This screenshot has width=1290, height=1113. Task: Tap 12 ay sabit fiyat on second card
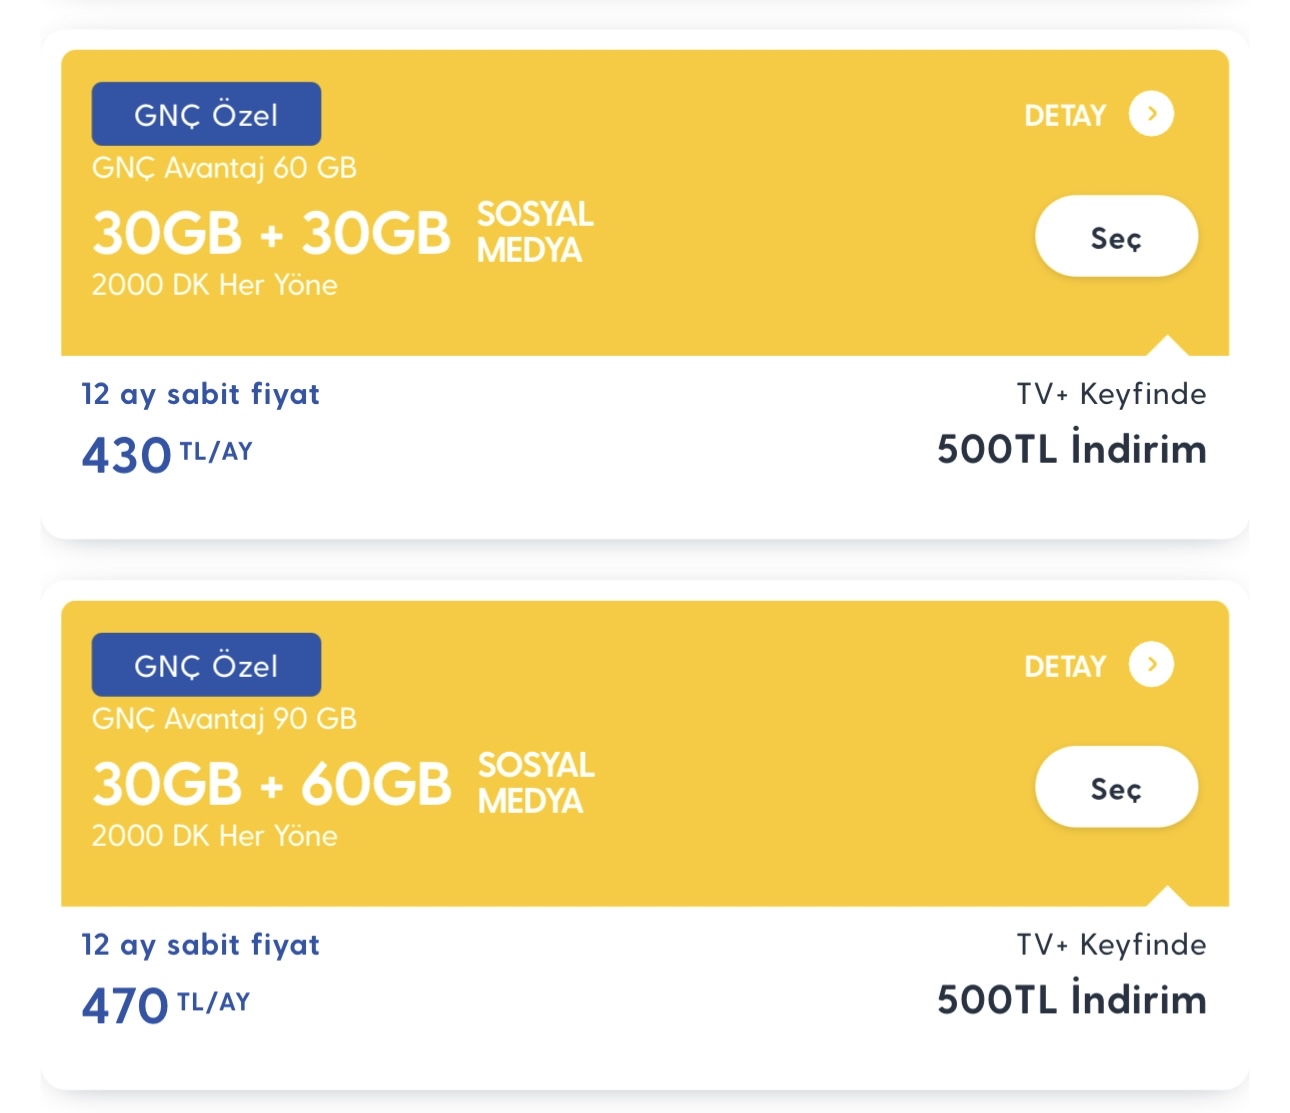[x=201, y=945]
